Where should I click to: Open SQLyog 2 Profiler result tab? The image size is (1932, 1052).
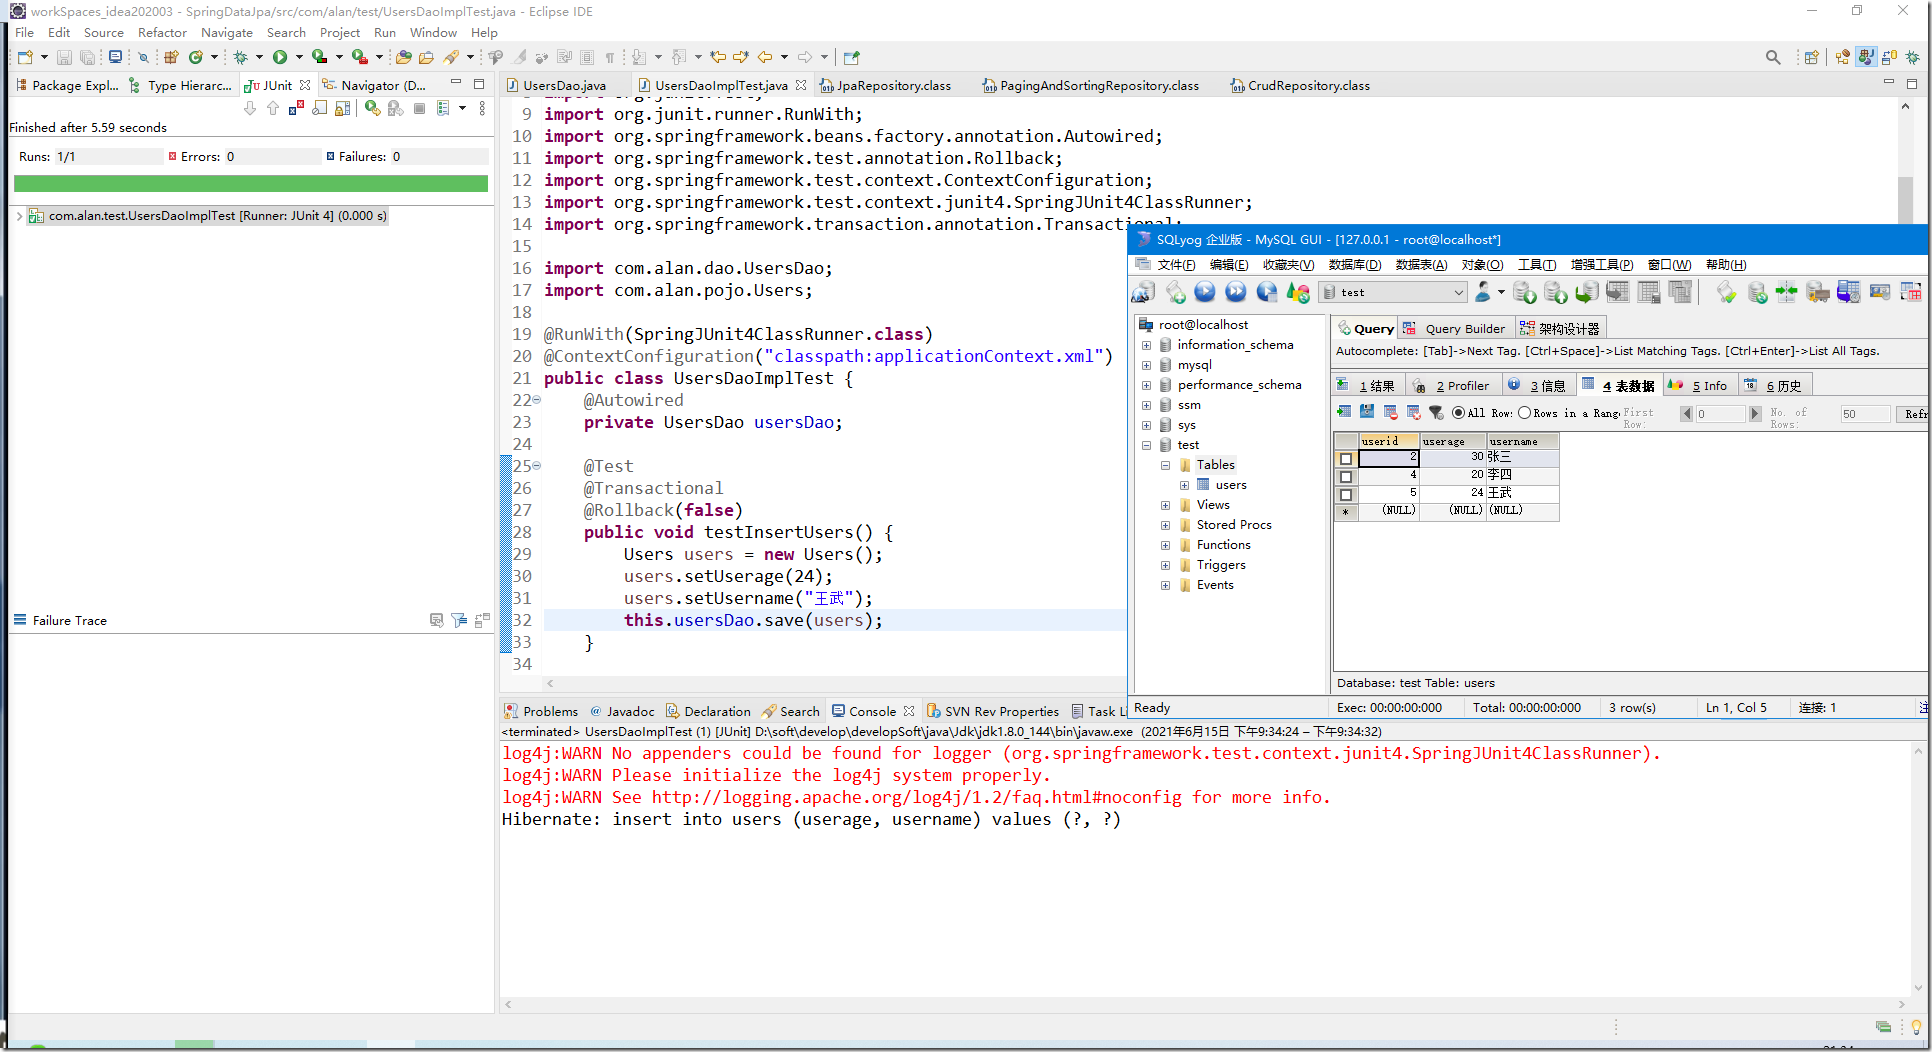coord(1453,386)
